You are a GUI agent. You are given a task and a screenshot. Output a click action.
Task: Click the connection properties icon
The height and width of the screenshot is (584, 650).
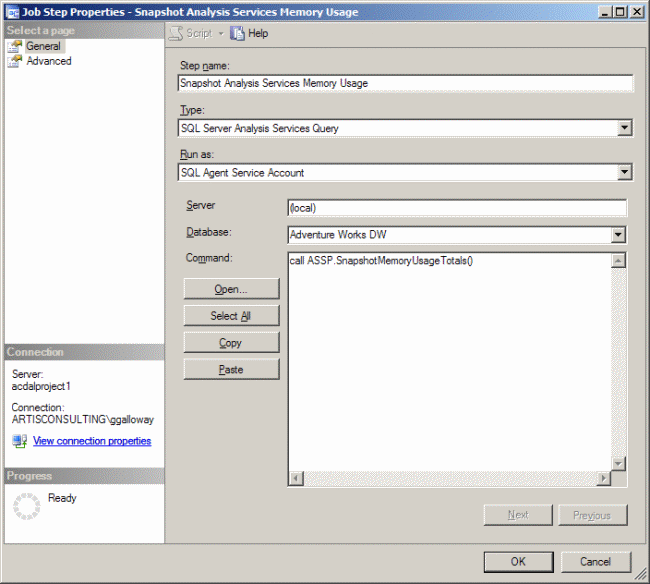(19, 441)
